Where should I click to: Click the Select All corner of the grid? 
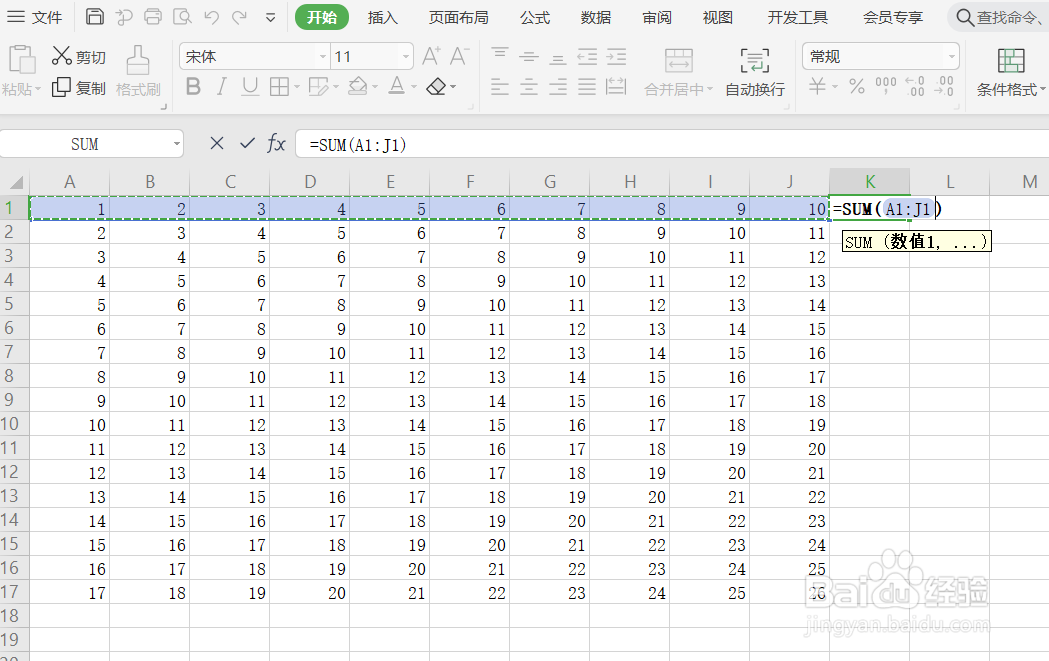15,182
